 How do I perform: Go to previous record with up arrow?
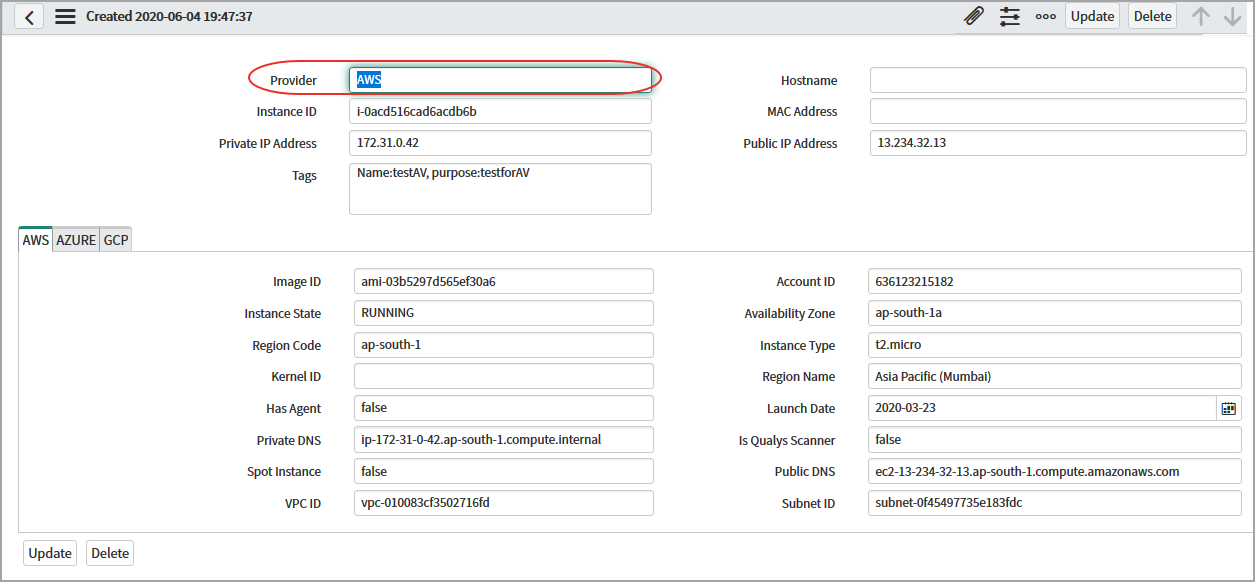click(1201, 16)
